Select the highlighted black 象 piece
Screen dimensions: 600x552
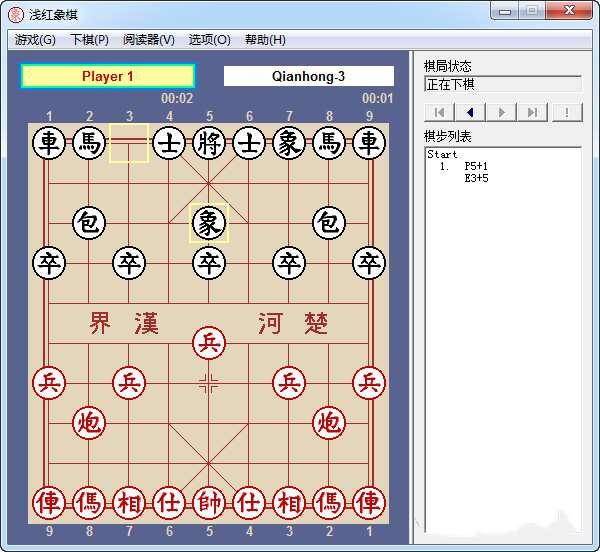pyautogui.click(x=209, y=222)
